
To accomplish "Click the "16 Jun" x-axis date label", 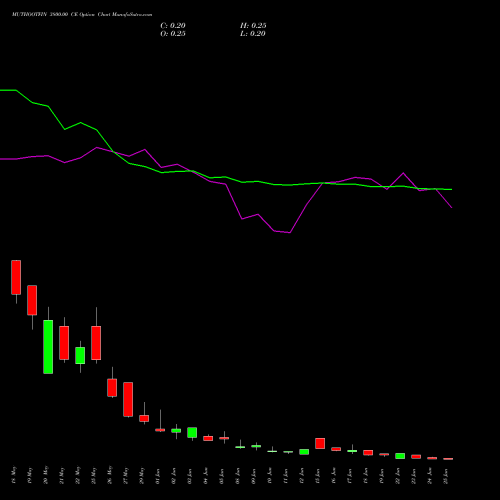I will tap(334, 476).
